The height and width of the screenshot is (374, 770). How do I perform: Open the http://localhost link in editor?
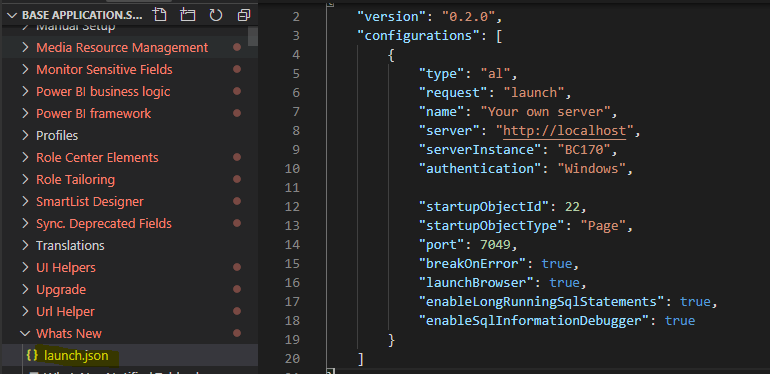tap(565, 131)
